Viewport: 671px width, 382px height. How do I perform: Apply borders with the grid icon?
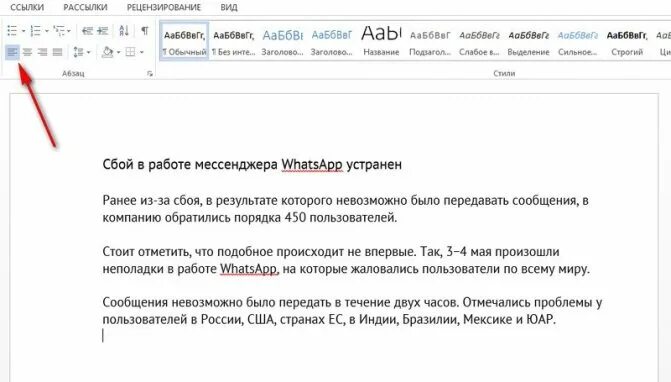click(x=130, y=52)
